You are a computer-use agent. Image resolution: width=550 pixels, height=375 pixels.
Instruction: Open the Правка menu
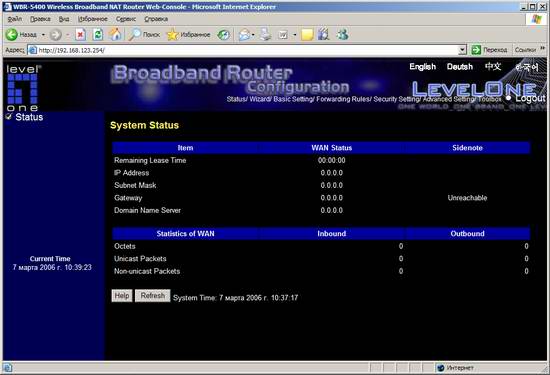(x=40, y=19)
